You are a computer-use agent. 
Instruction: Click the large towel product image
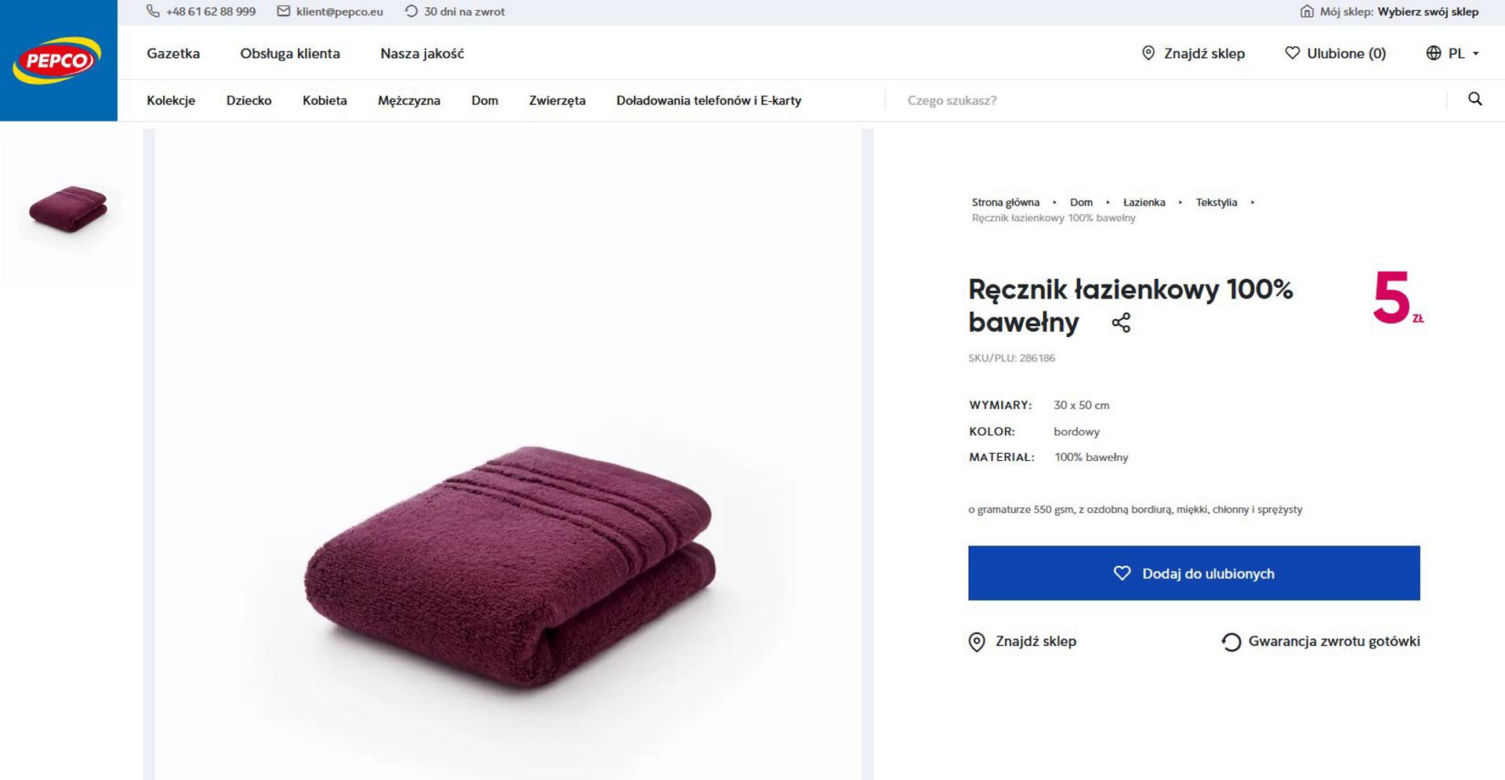(x=508, y=454)
